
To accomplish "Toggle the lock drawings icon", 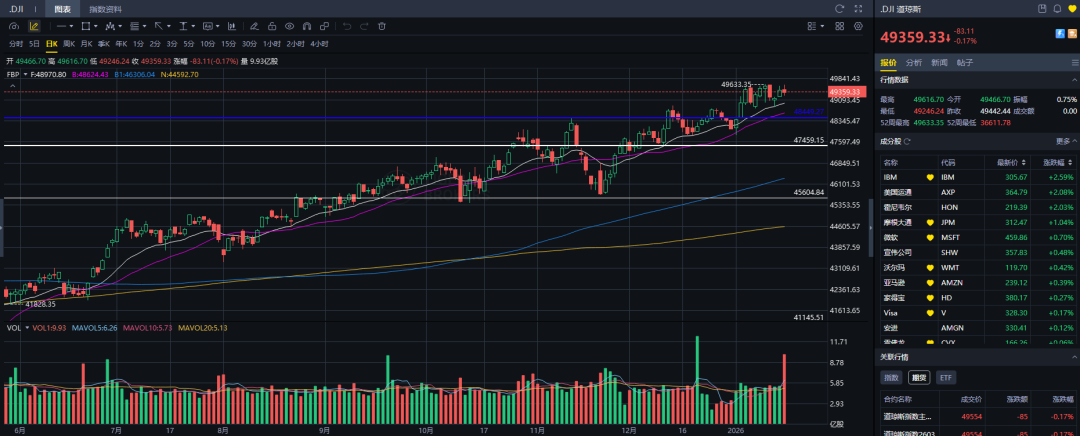I will (x=271, y=26).
